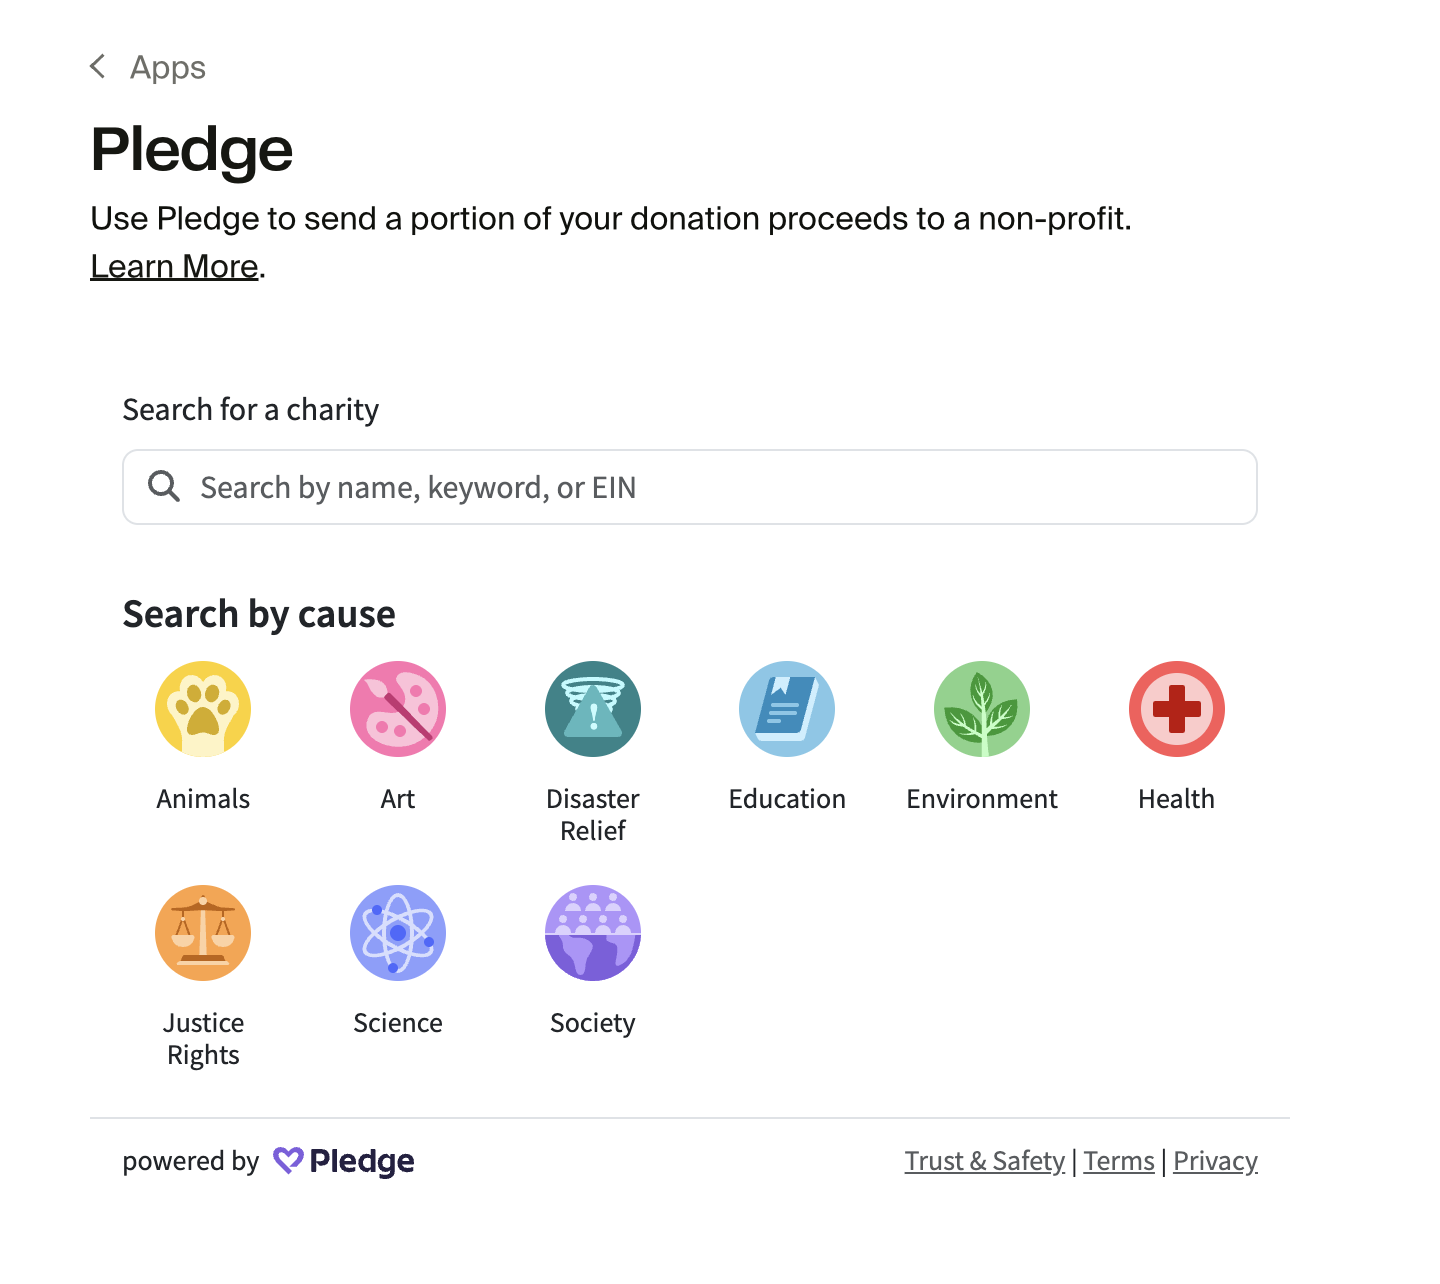Image resolution: width=1440 pixels, height=1284 pixels.
Task: Pick the Society globe icon
Action: click(593, 933)
